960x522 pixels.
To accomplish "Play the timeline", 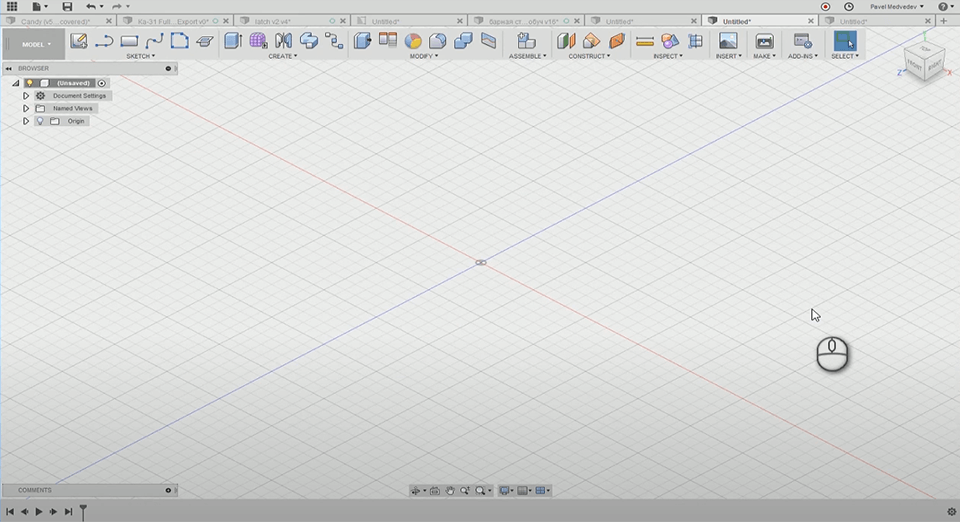I will click(x=39, y=512).
